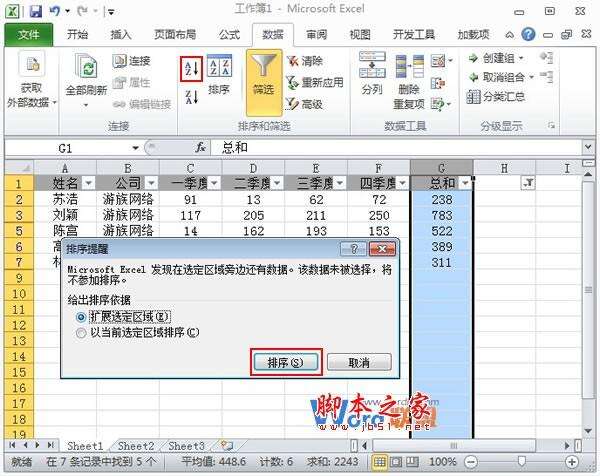Open the Sheet3 worksheet tab

pos(186,446)
